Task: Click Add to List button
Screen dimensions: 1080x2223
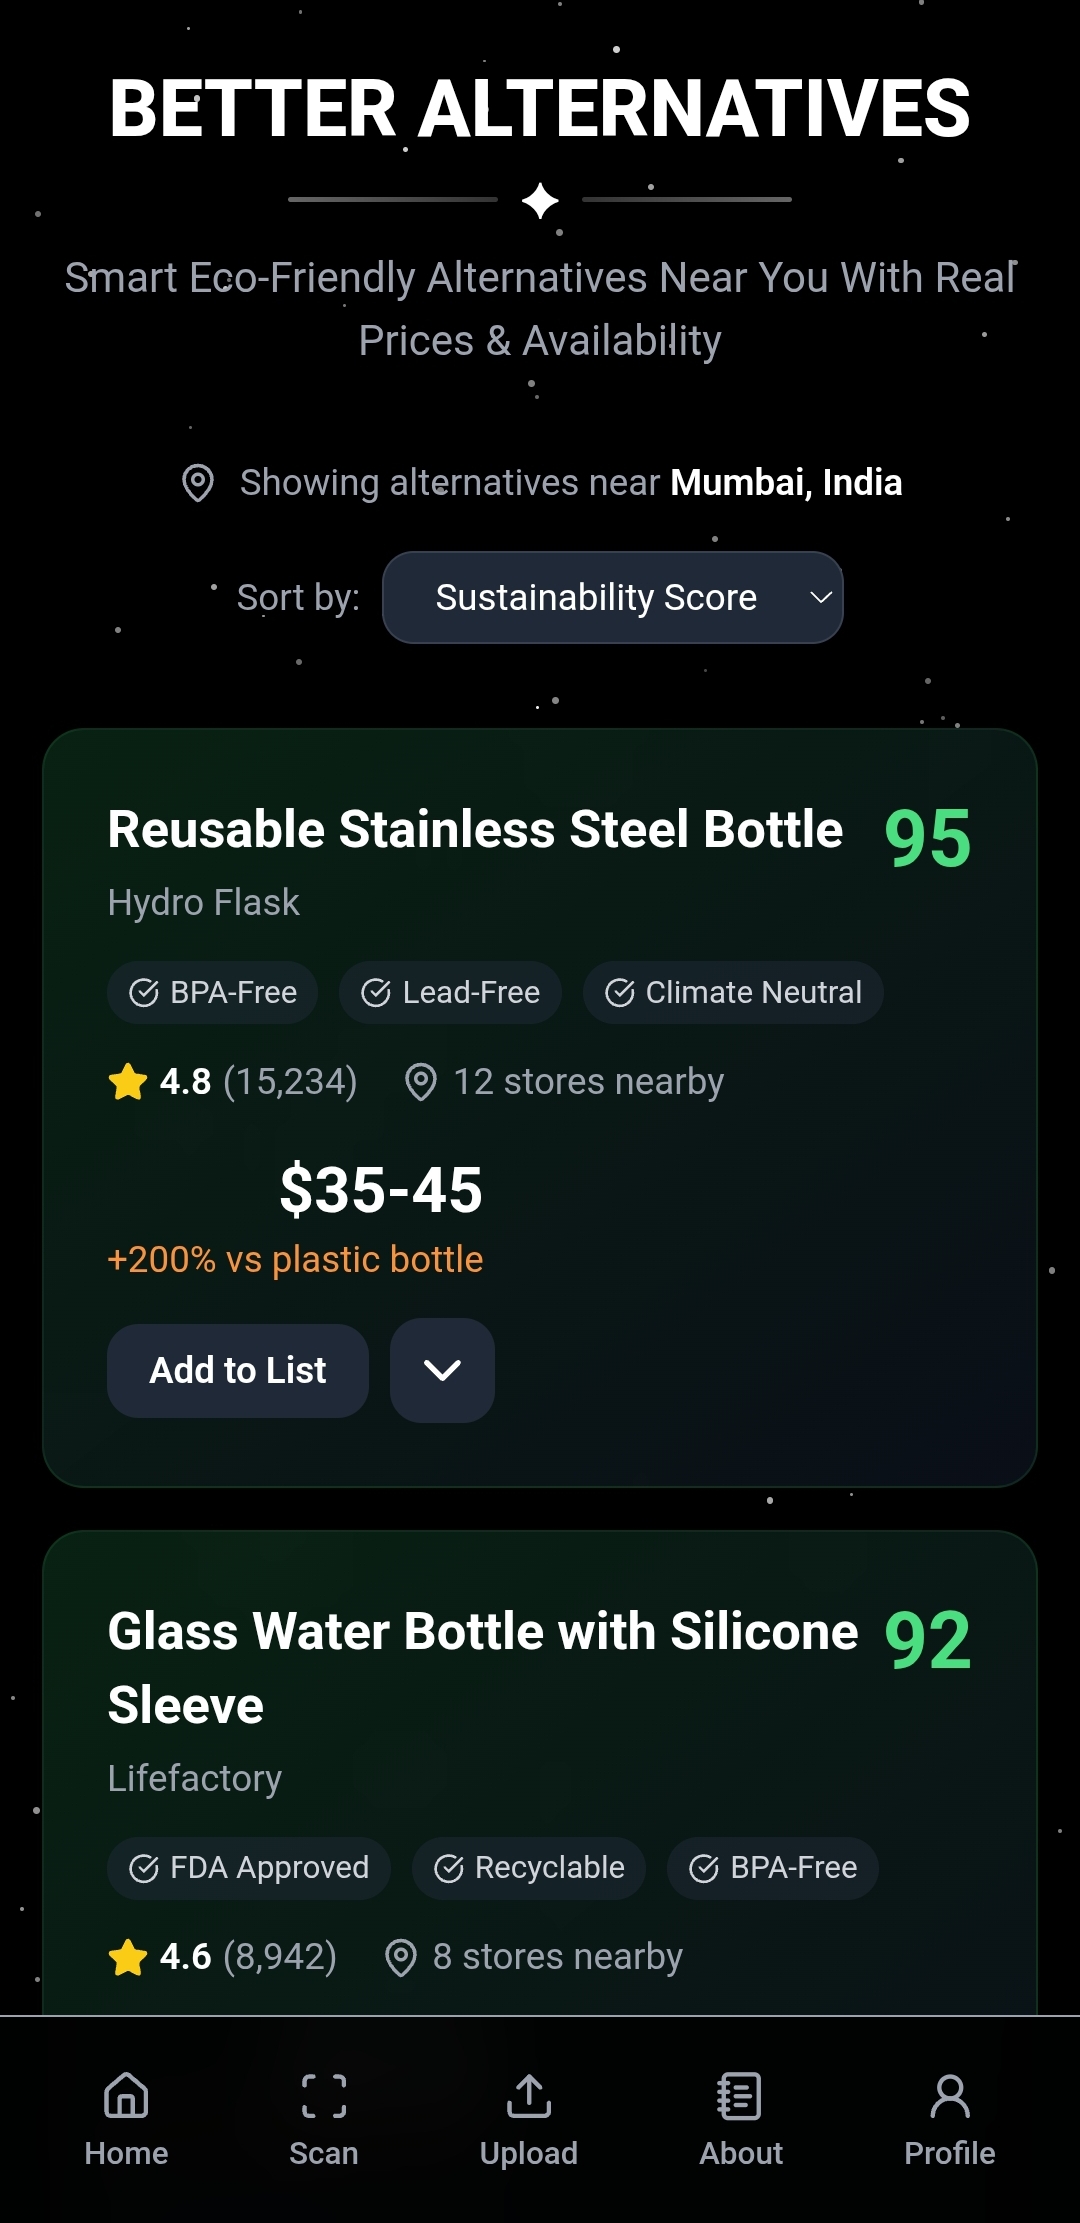Action: (x=238, y=1370)
